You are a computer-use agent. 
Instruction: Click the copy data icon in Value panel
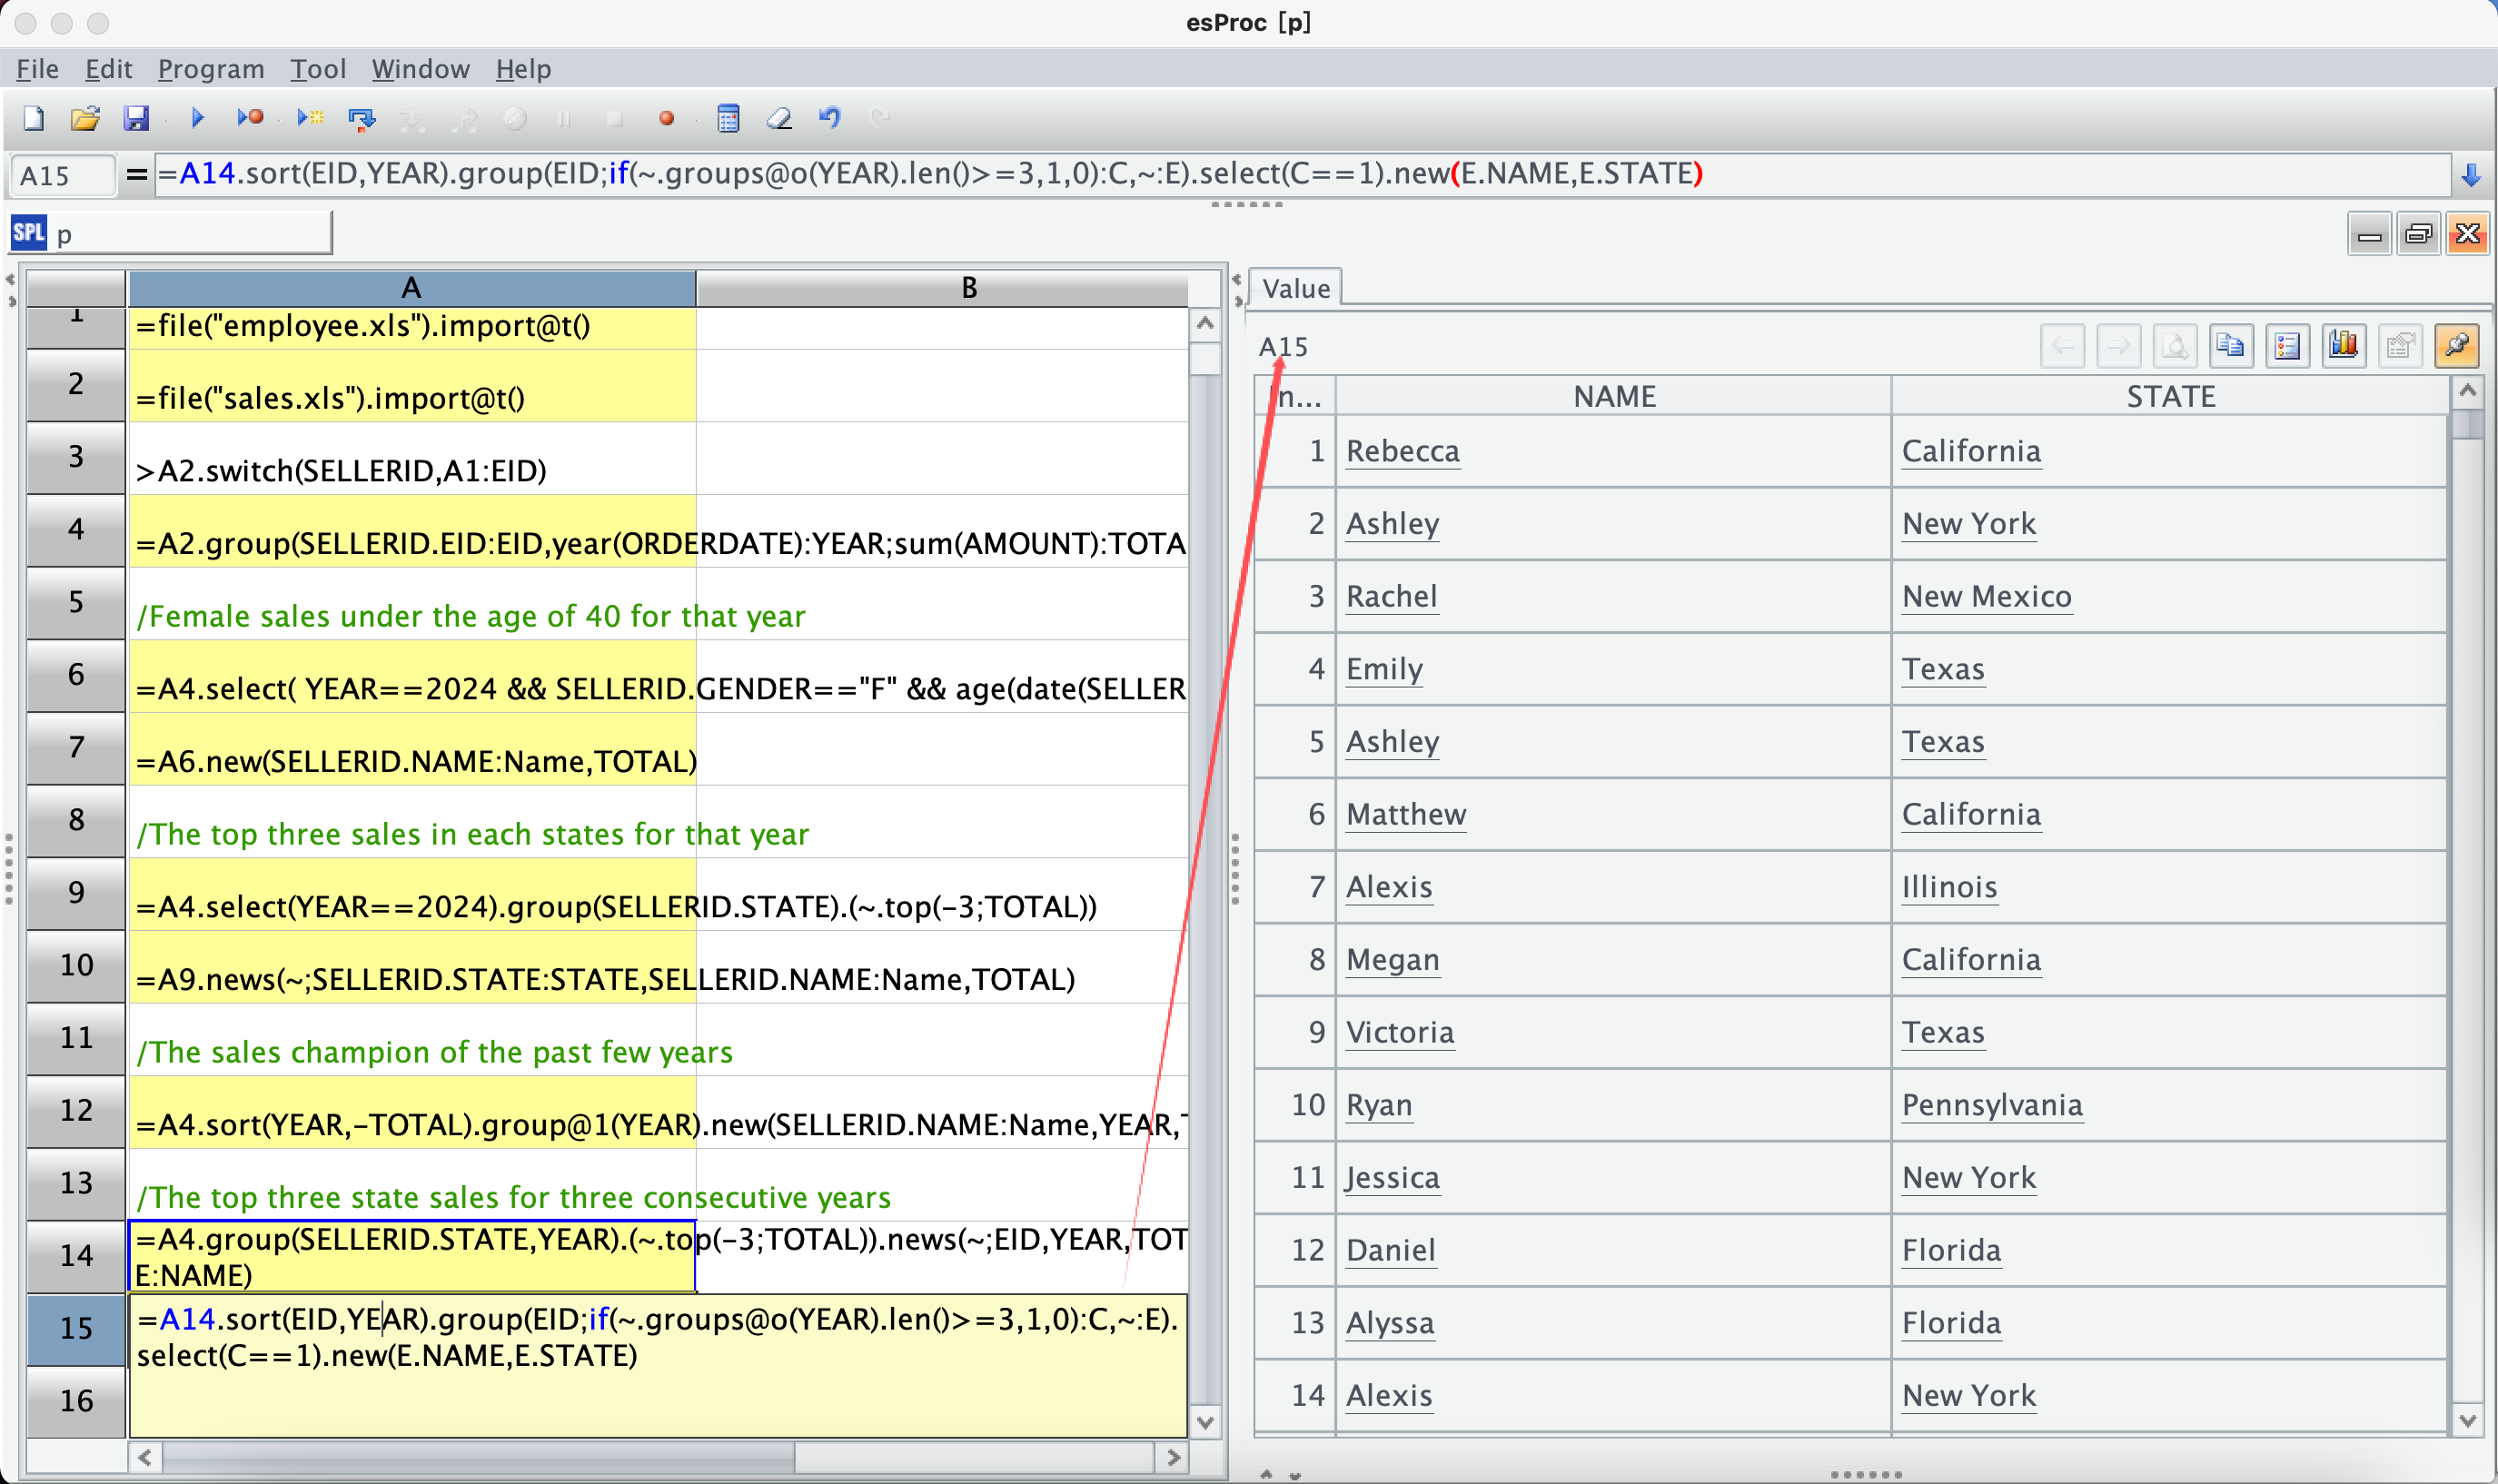point(2230,346)
